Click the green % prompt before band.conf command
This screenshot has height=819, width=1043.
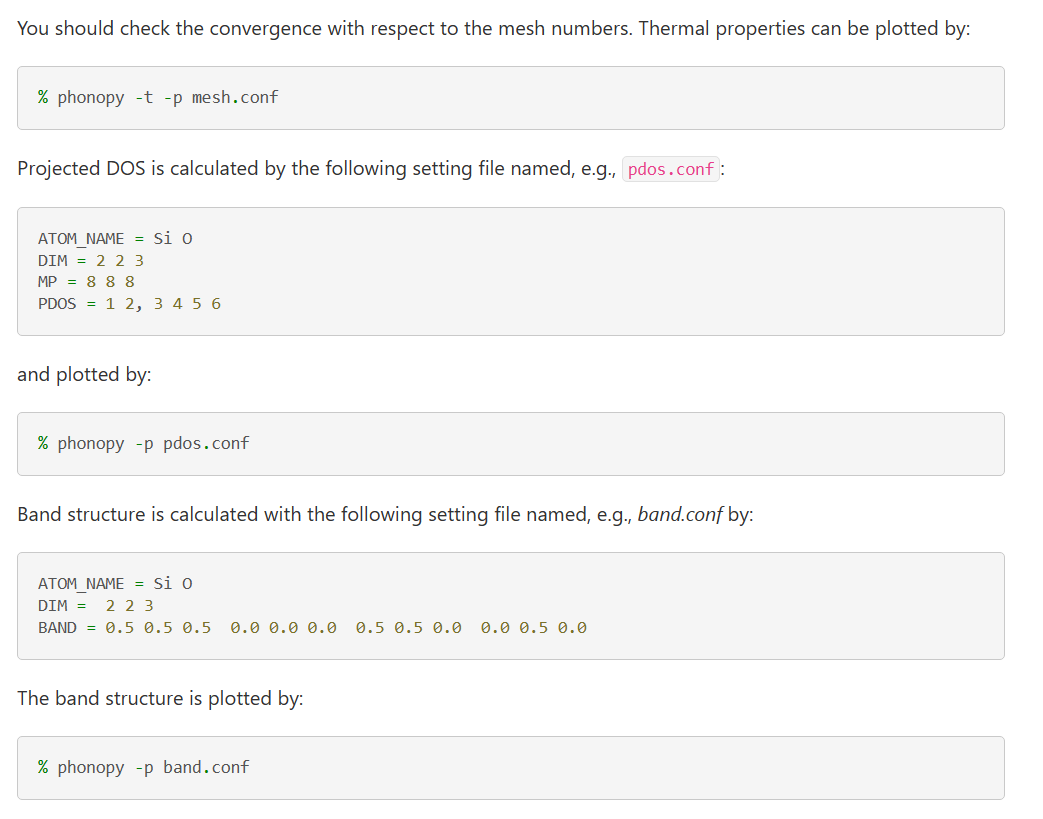(43, 768)
